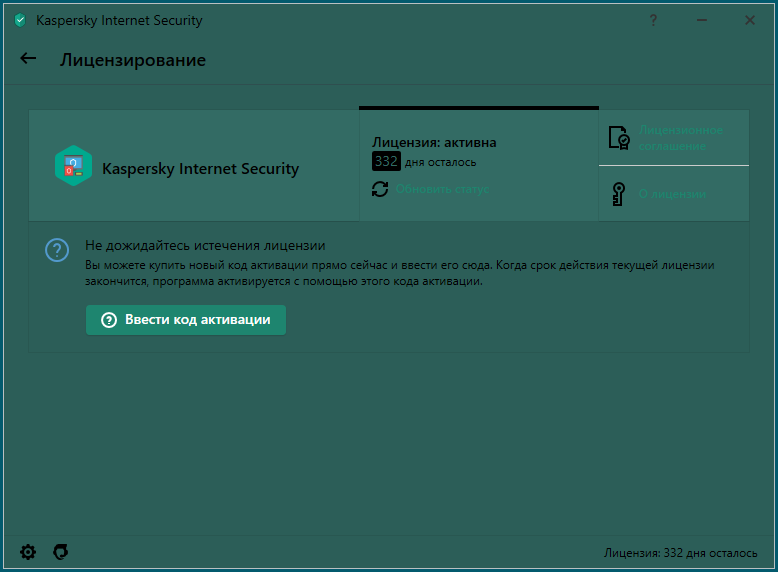
Task: Click the Kaspersky Internet Security hexagon logo
Action: [x=73, y=166]
